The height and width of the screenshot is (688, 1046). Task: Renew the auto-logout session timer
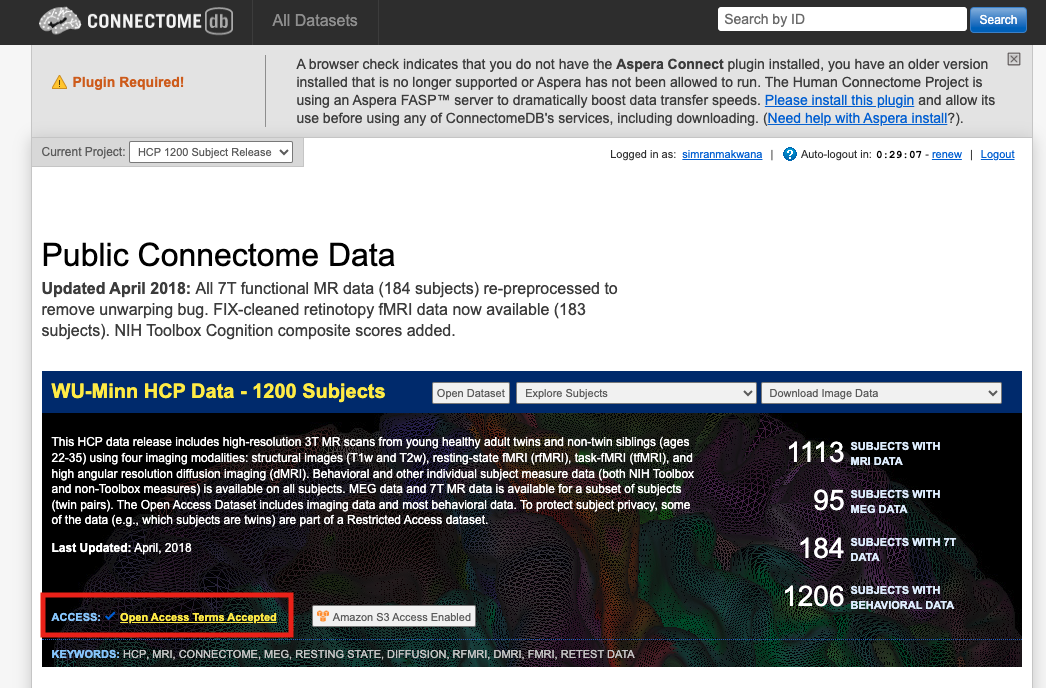[x=947, y=154]
